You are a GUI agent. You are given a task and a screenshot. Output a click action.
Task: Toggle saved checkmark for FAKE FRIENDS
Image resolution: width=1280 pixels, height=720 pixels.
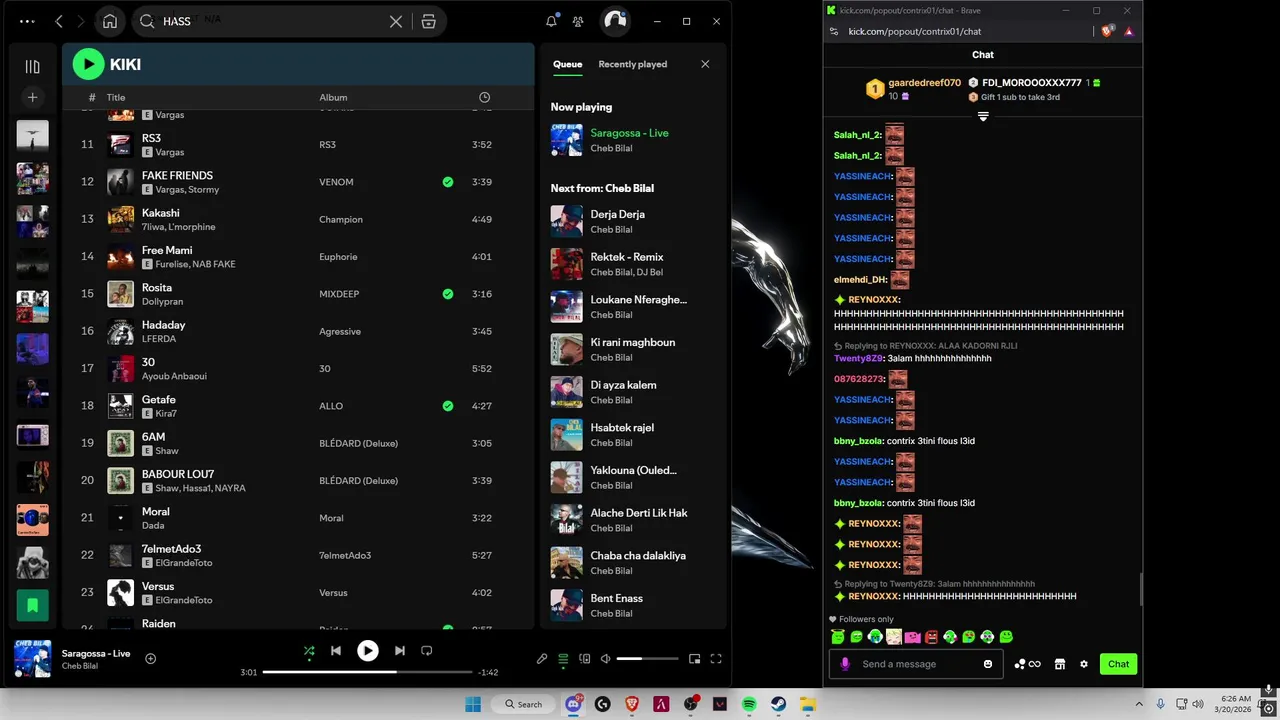(x=448, y=182)
